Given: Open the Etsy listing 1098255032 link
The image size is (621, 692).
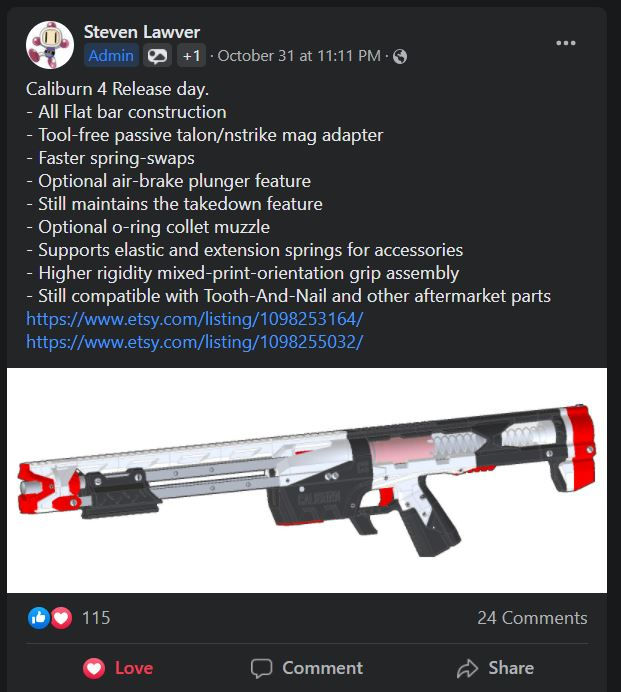Looking at the screenshot, I should point(195,342).
